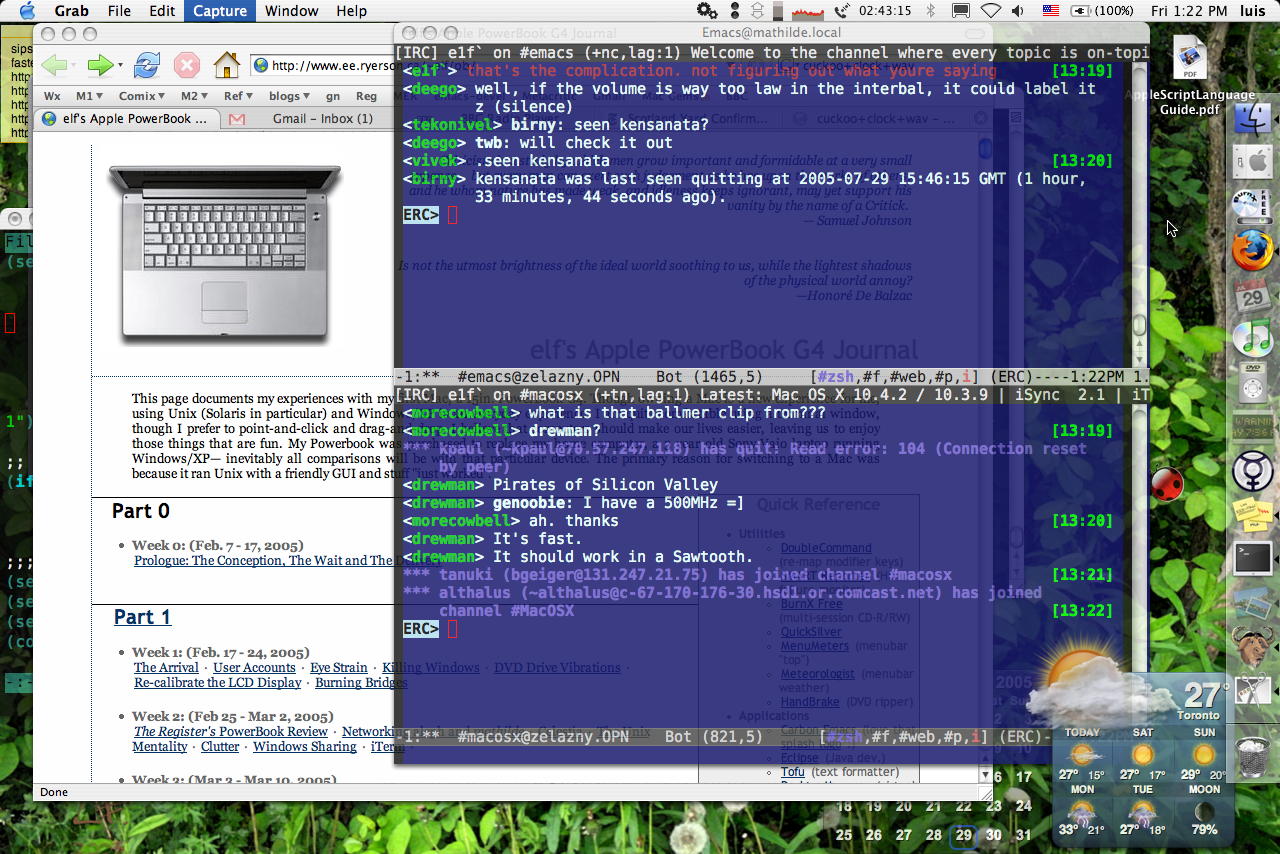Screen dimensions: 1280x854
Task: Click the Bluetooth menu bar icon
Action: point(930,11)
